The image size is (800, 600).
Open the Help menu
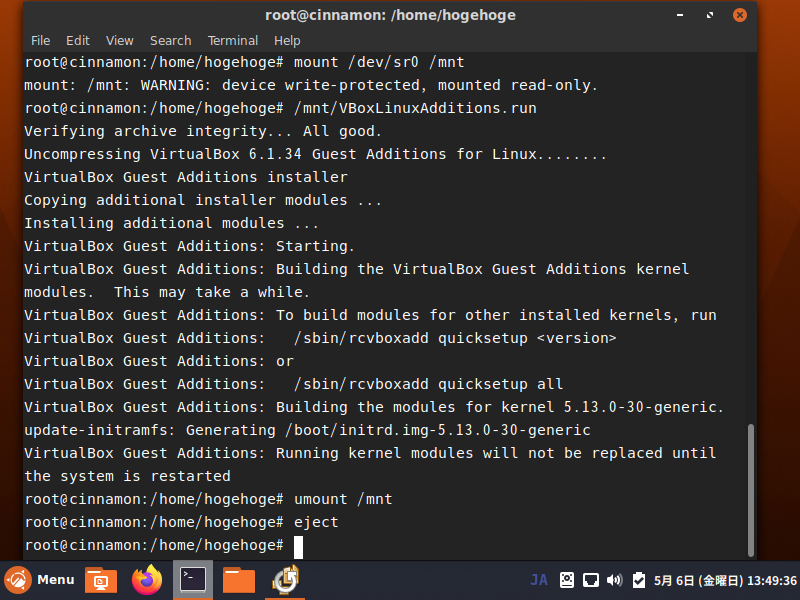pos(287,41)
